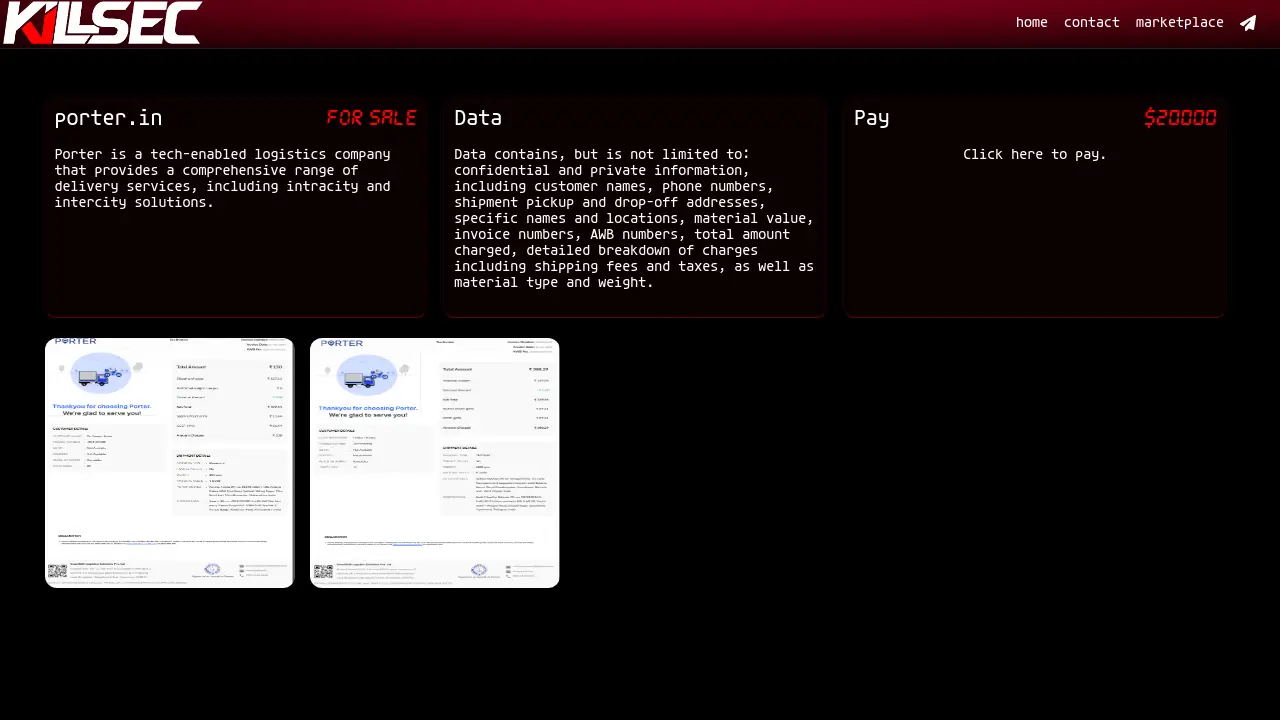Select the porter.in card title
1280x720 pixels.
[x=108, y=118]
